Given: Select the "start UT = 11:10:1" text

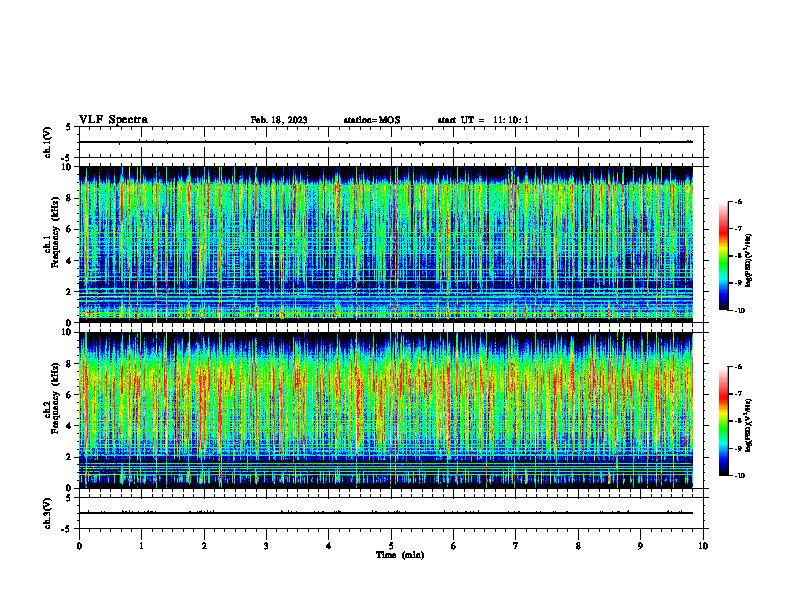Looking at the screenshot, I should [483, 120].
